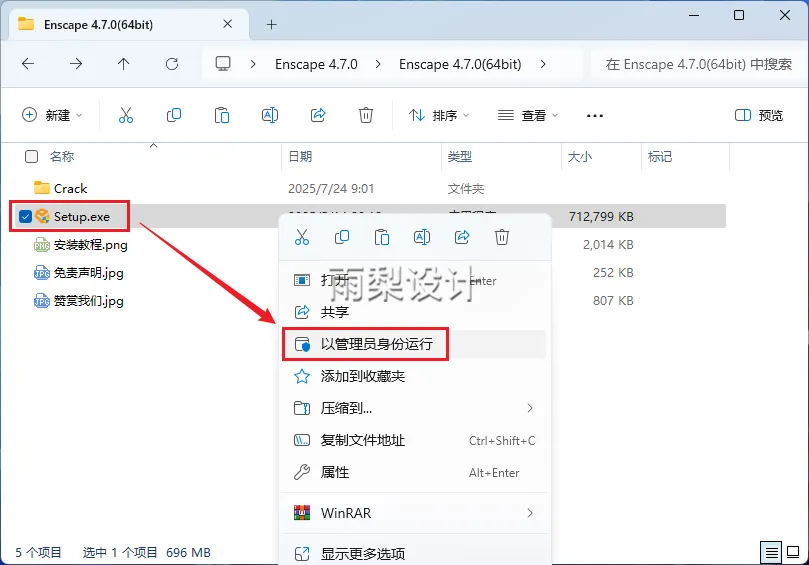Choose 共享 in the context menu
The width and height of the screenshot is (809, 565).
click(414, 312)
